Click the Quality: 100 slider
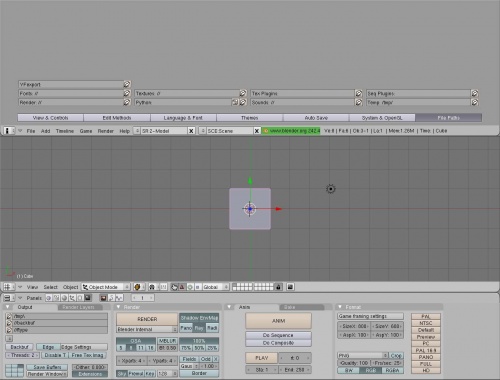Screen dimensions: 500x380 tap(354, 363)
